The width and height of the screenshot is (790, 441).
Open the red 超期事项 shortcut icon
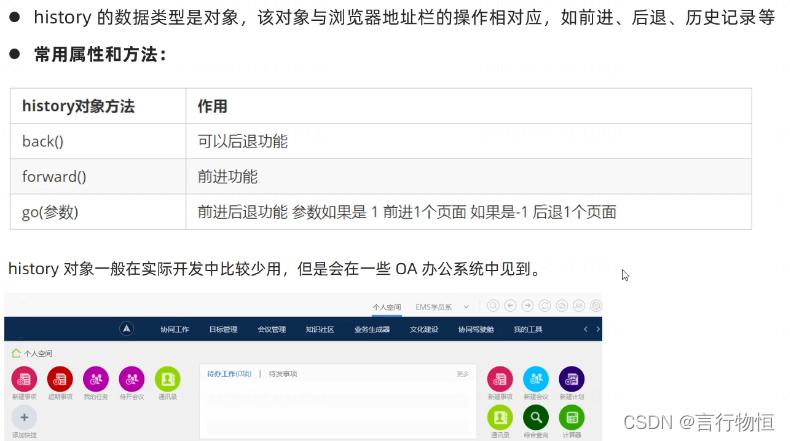click(60, 379)
